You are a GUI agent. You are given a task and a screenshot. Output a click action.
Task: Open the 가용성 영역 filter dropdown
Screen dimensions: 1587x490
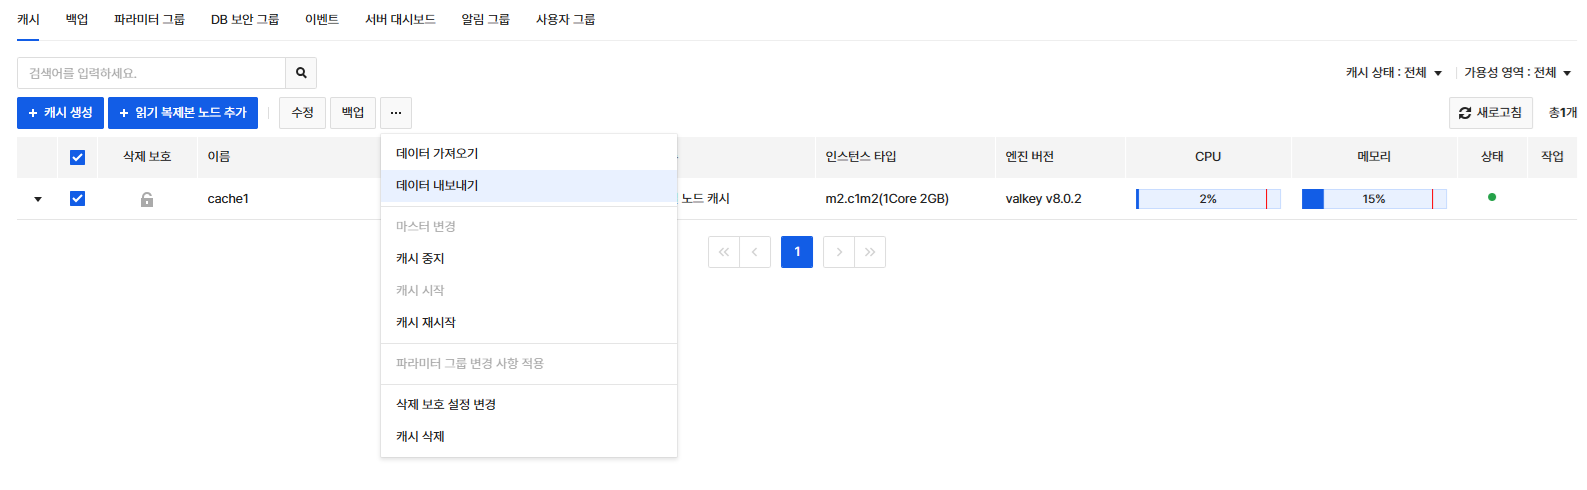point(1517,73)
